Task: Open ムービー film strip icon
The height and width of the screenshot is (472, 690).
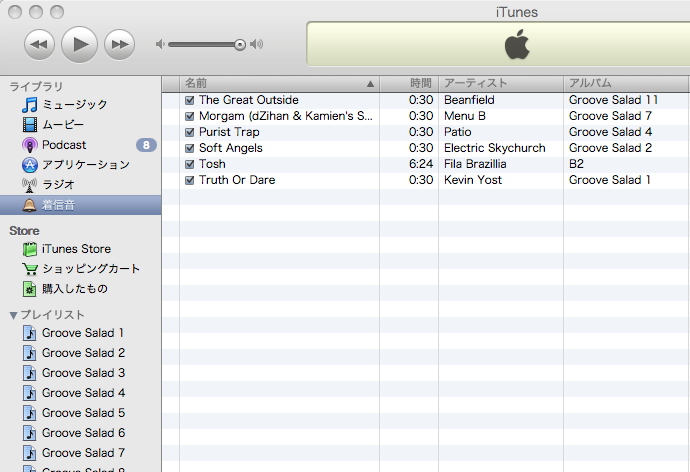Action: [29, 124]
